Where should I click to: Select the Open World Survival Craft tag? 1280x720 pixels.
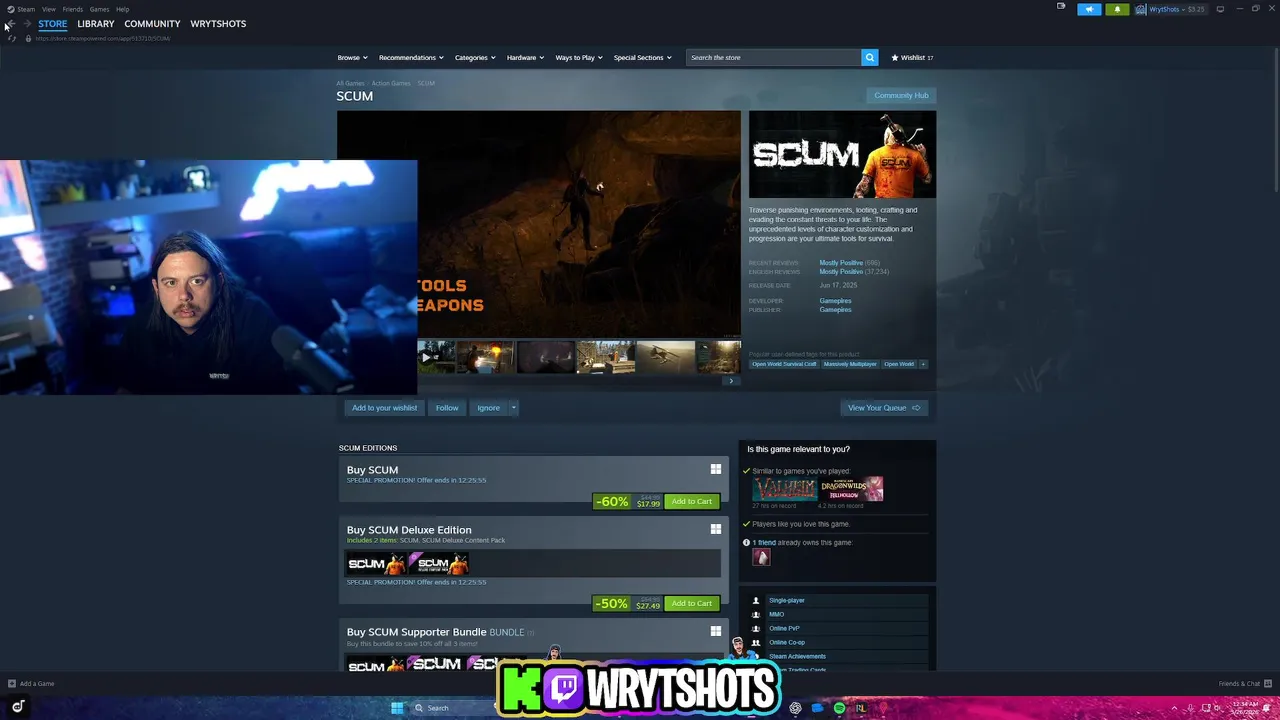pos(784,364)
